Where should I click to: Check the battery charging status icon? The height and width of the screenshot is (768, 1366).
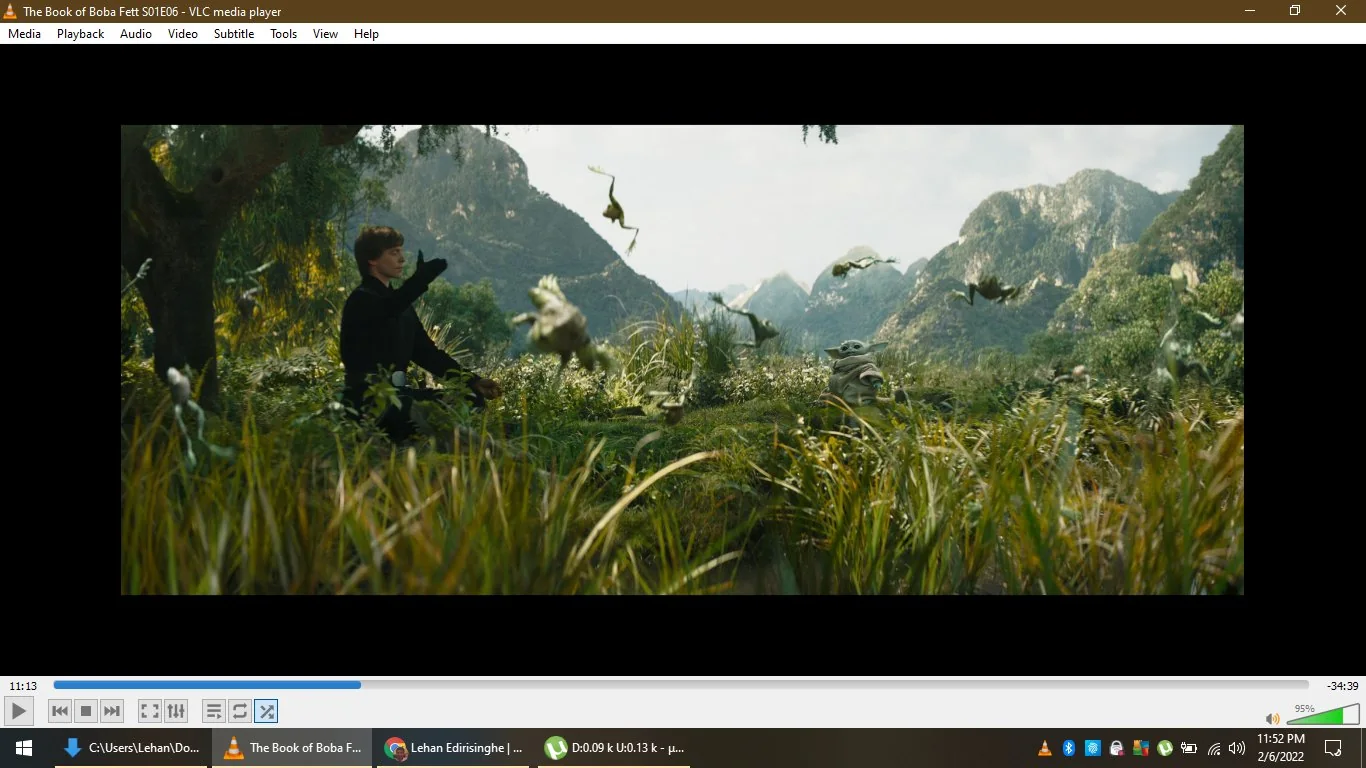pyautogui.click(x=1189, y=748)
